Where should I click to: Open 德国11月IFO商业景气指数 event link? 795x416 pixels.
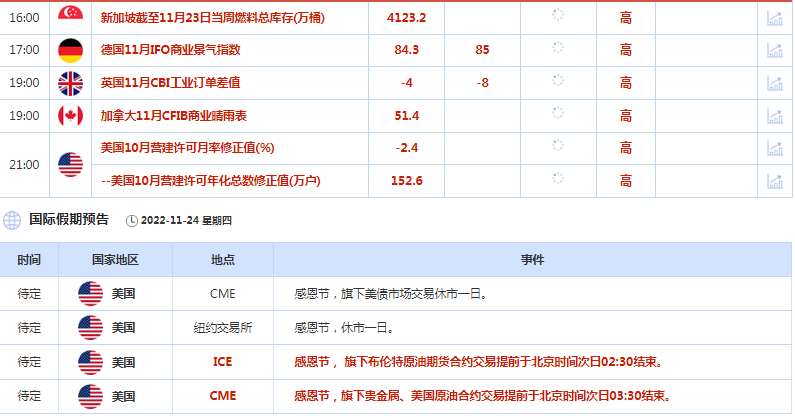[x=173, y=50]
